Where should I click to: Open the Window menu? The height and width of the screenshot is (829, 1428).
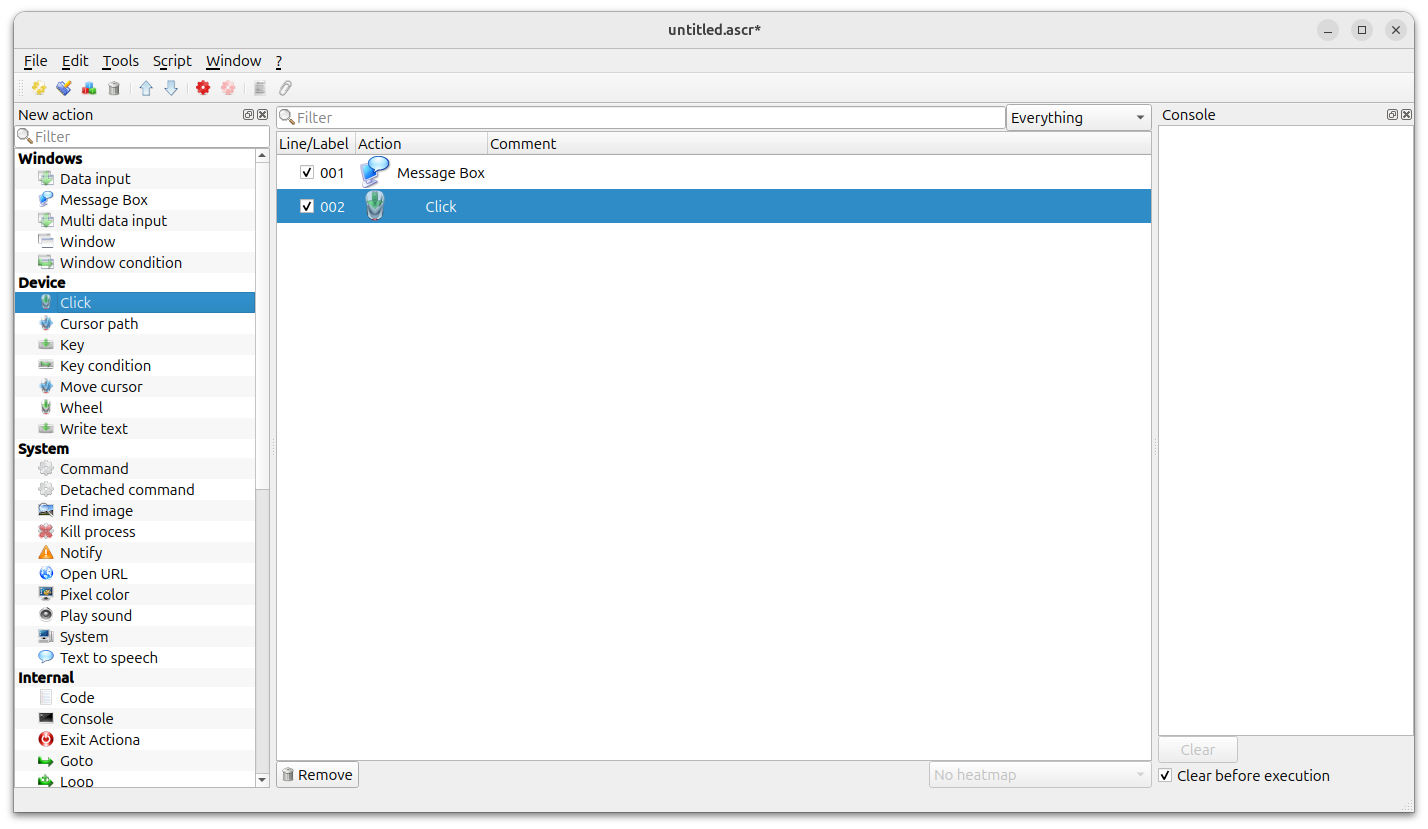click(x=233, y=61)
